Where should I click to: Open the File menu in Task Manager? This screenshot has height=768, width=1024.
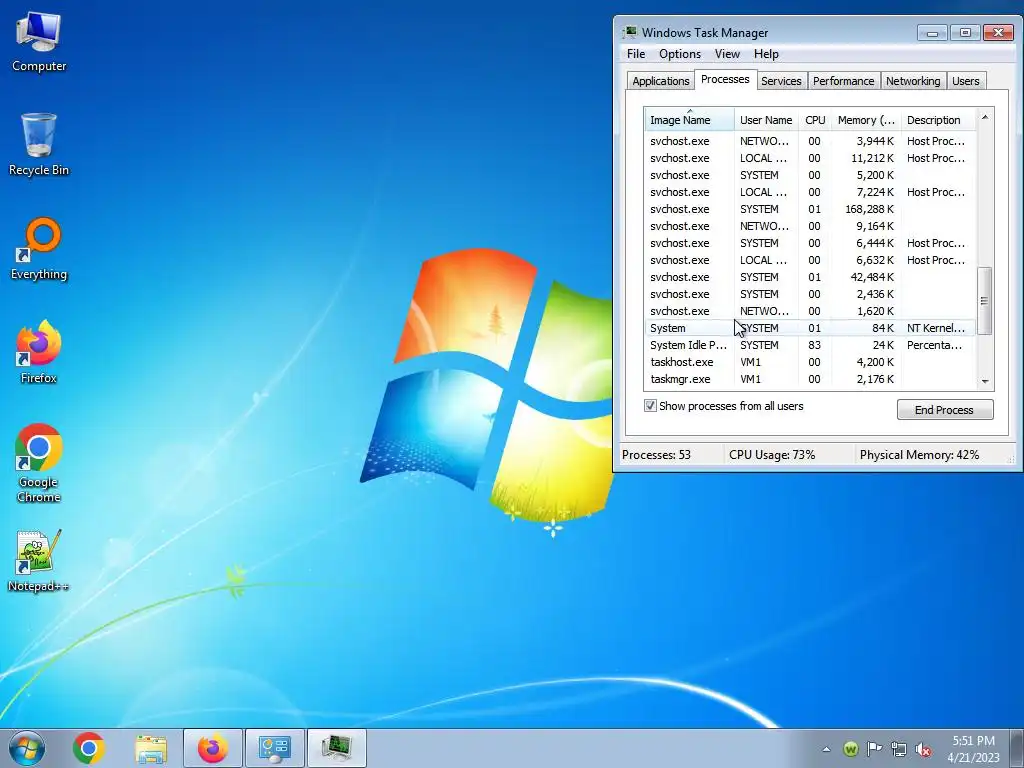tap(635, 54)
